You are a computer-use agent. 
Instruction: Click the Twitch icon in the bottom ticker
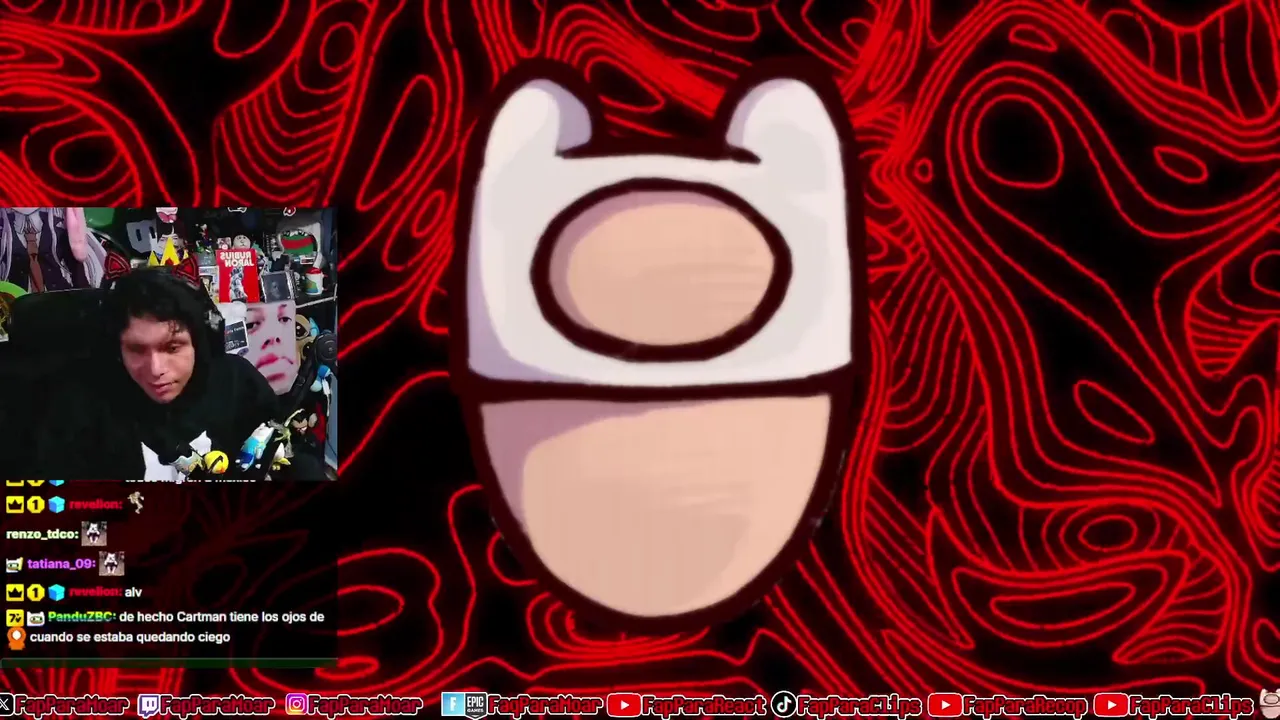pos(148,705)
